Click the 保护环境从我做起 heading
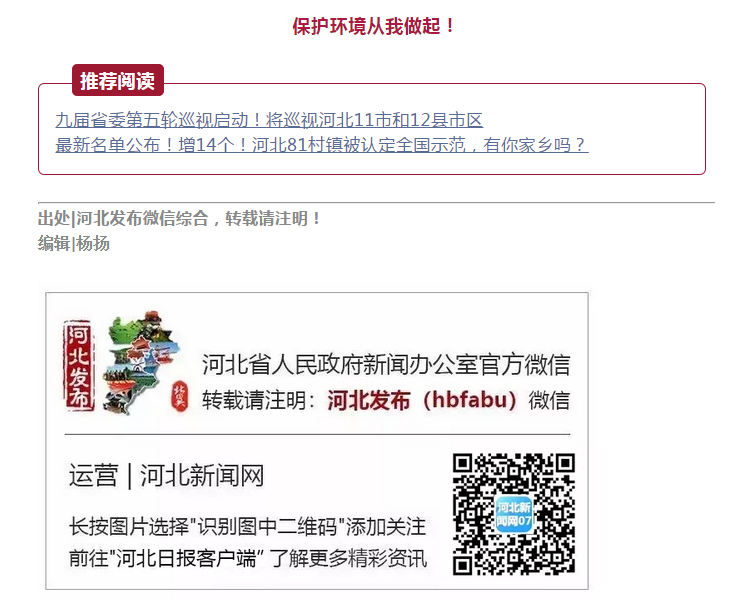 (x=373, y=26)
